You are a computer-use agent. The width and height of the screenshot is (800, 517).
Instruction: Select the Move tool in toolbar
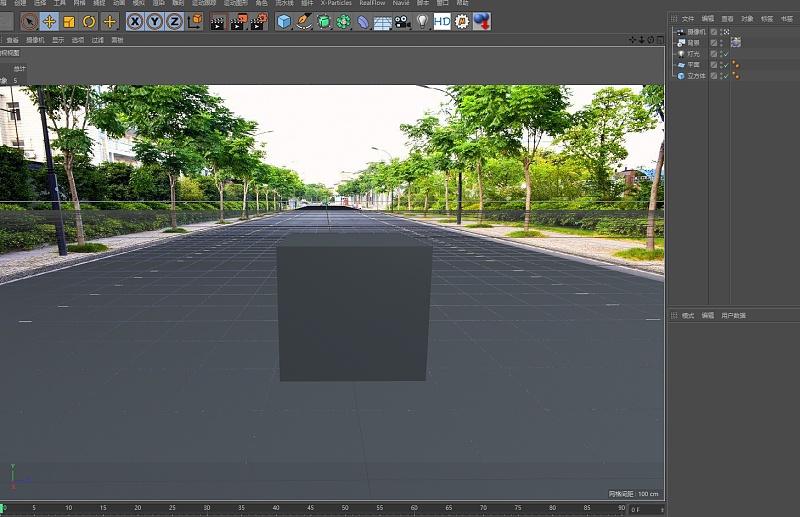click(x=49, y=21)
